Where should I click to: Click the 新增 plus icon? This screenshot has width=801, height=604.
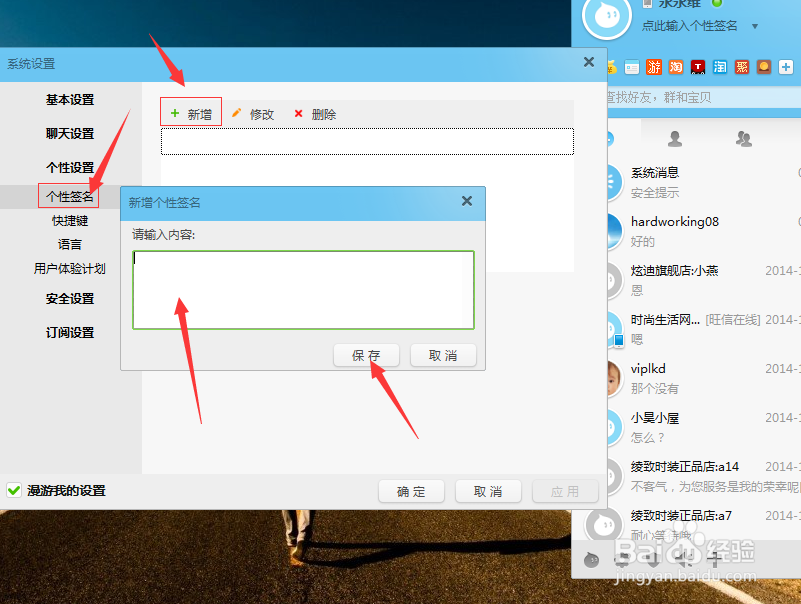(175, 113)
